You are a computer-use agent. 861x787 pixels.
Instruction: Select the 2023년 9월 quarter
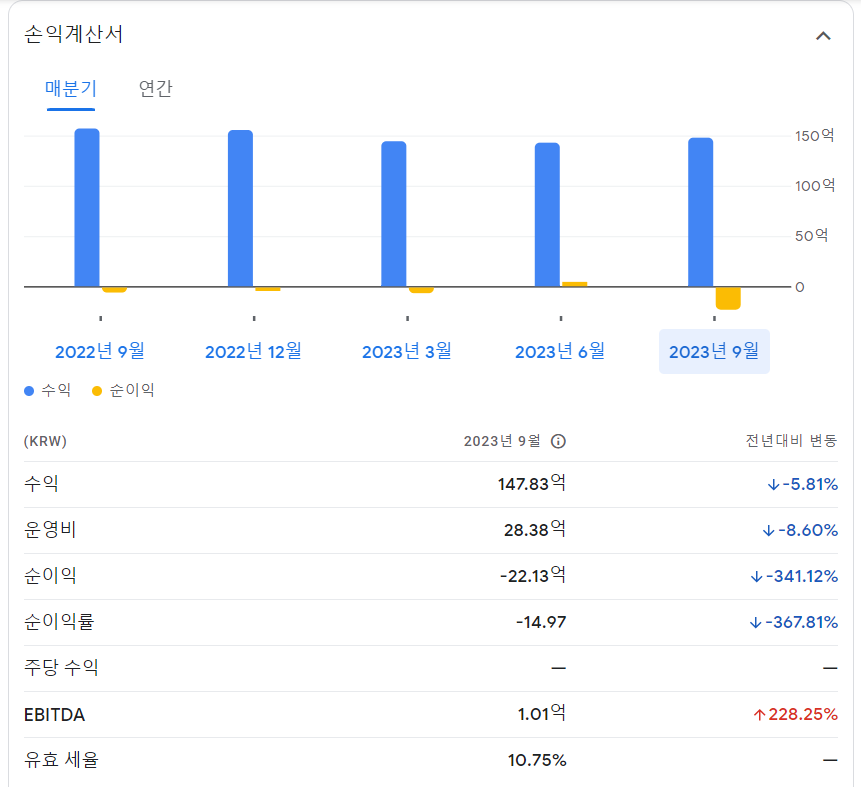[714, 351]
